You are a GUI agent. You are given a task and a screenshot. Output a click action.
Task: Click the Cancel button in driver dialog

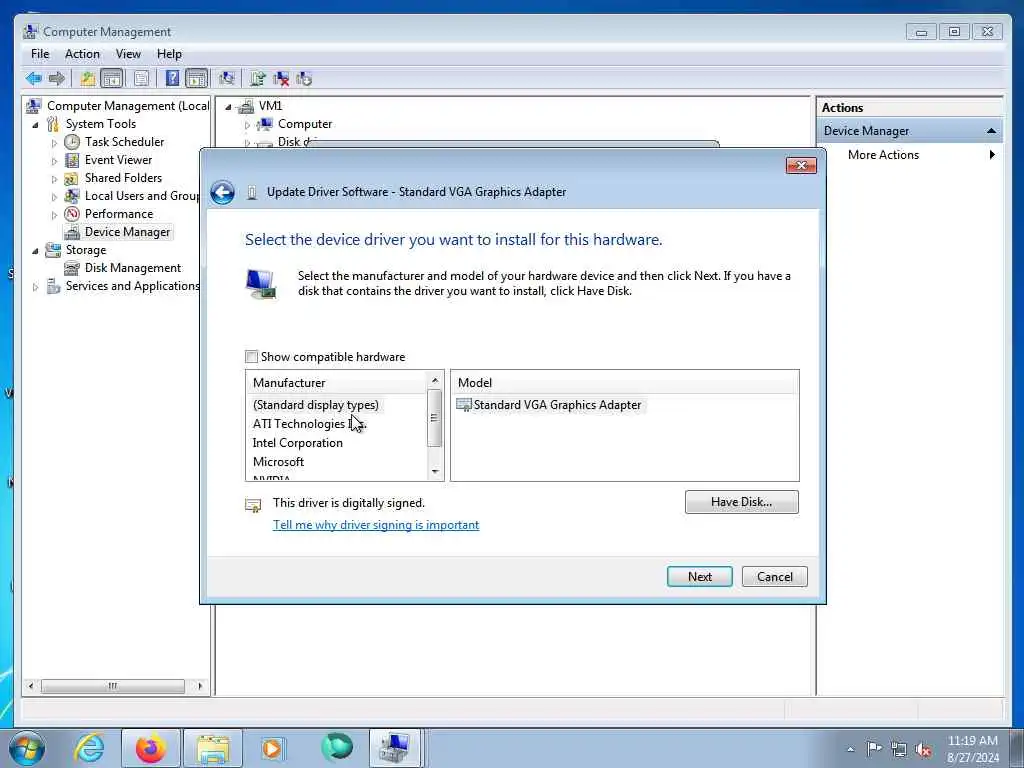coord(775,577)
